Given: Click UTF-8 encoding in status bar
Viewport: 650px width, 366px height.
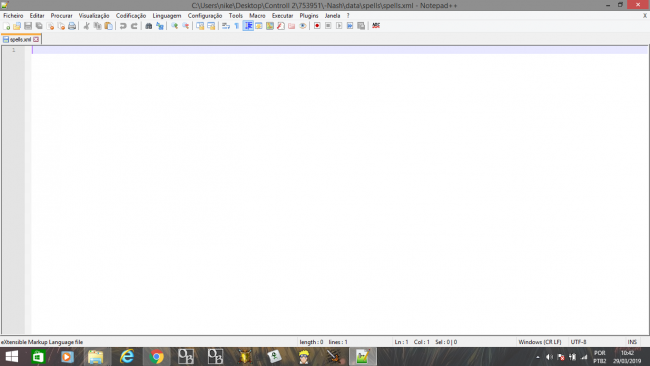Looking at the screenshot, I should (x=578, y=342).
